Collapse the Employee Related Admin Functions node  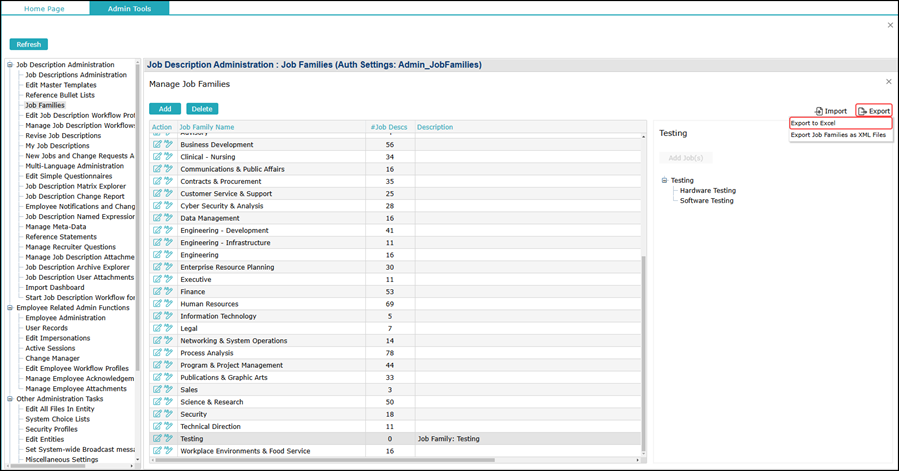point(10,308)
